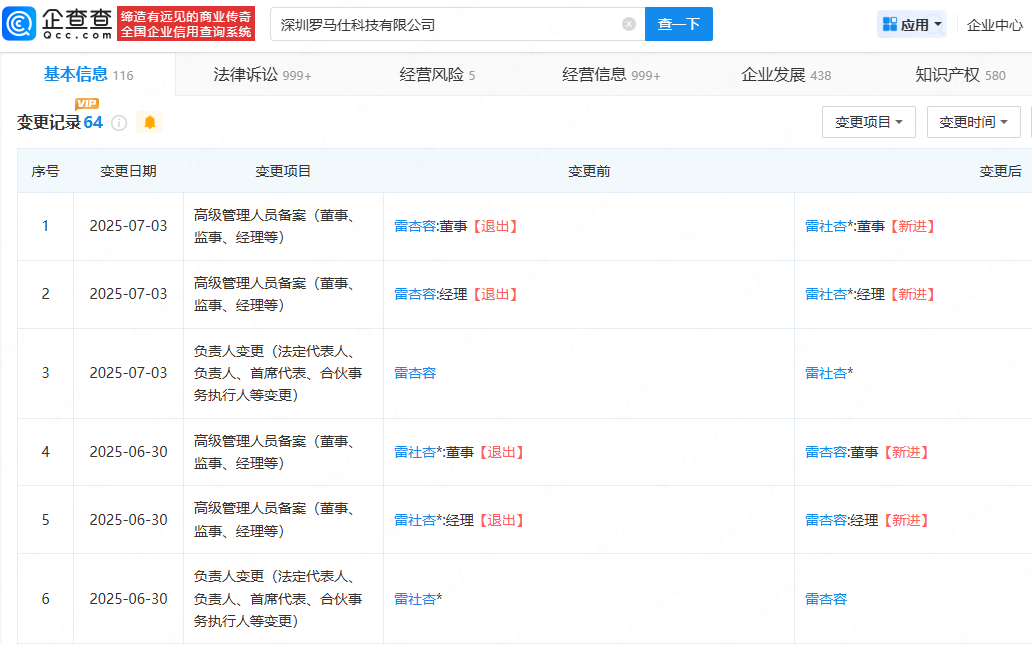Viewport: 1032px width, 645px height.
Task: Click the 应用 grid icon at top right
Action: (x=889, y=23)
